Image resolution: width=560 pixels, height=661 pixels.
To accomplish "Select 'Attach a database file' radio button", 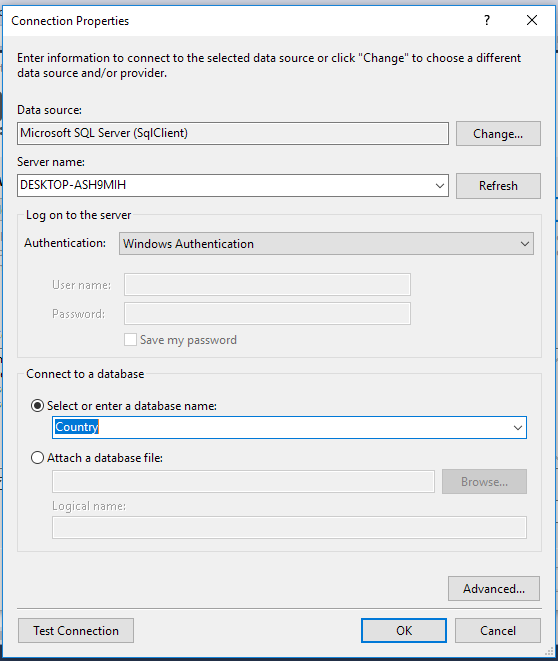I will (x=38, y=458).
